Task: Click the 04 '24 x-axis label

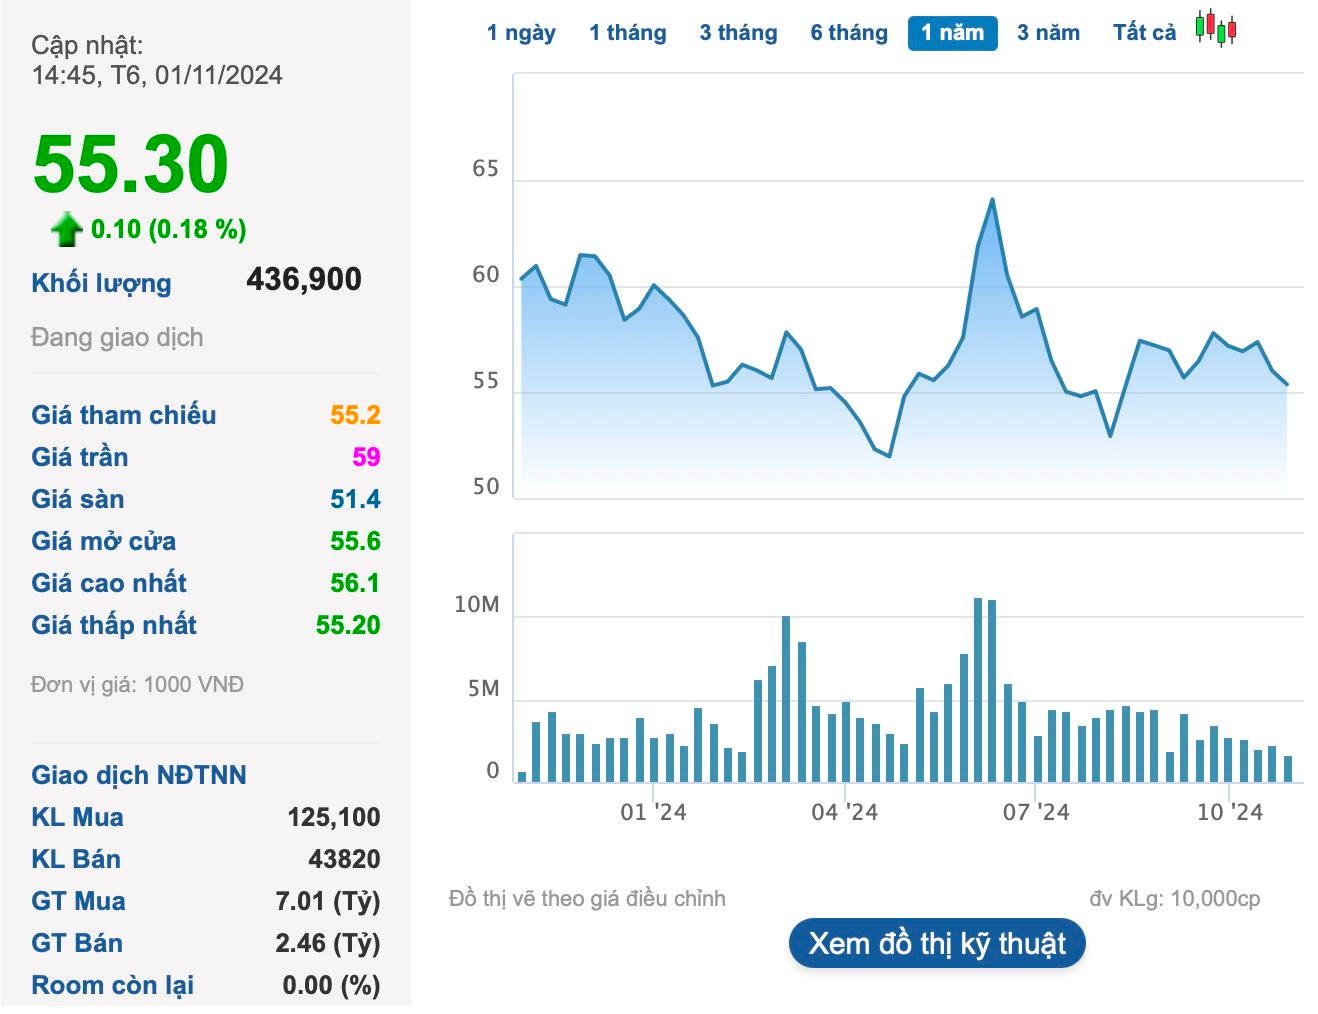Action: click(844, 812)
